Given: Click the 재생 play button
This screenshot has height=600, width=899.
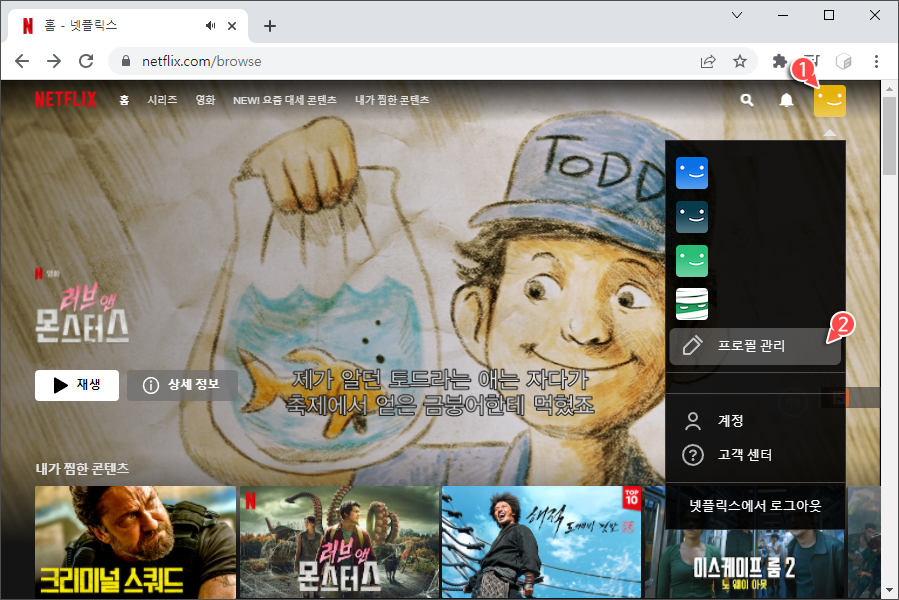Looking at the screenshot, I should 76,385.
